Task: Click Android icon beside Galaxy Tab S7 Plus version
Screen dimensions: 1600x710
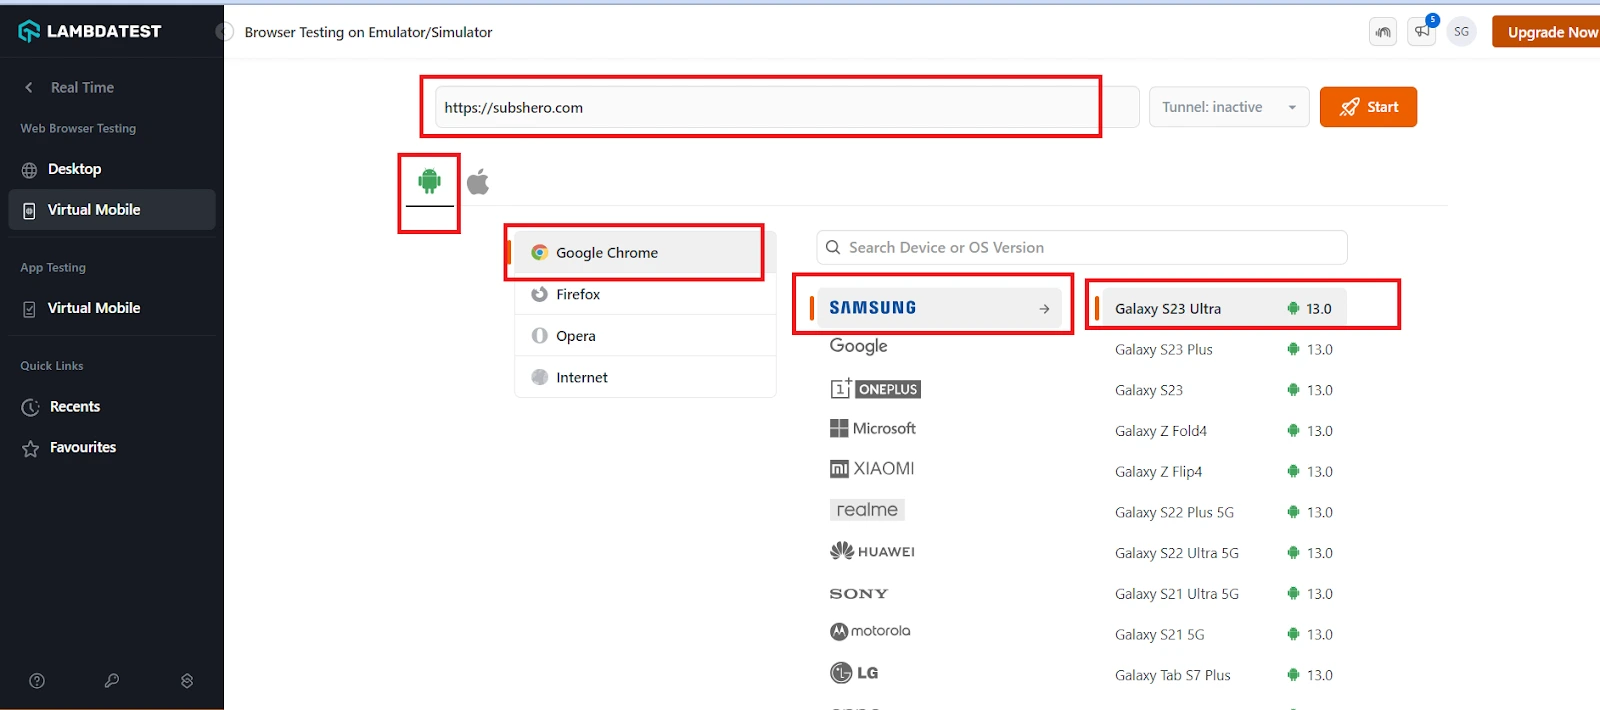Action: [x=1293, y=675]
